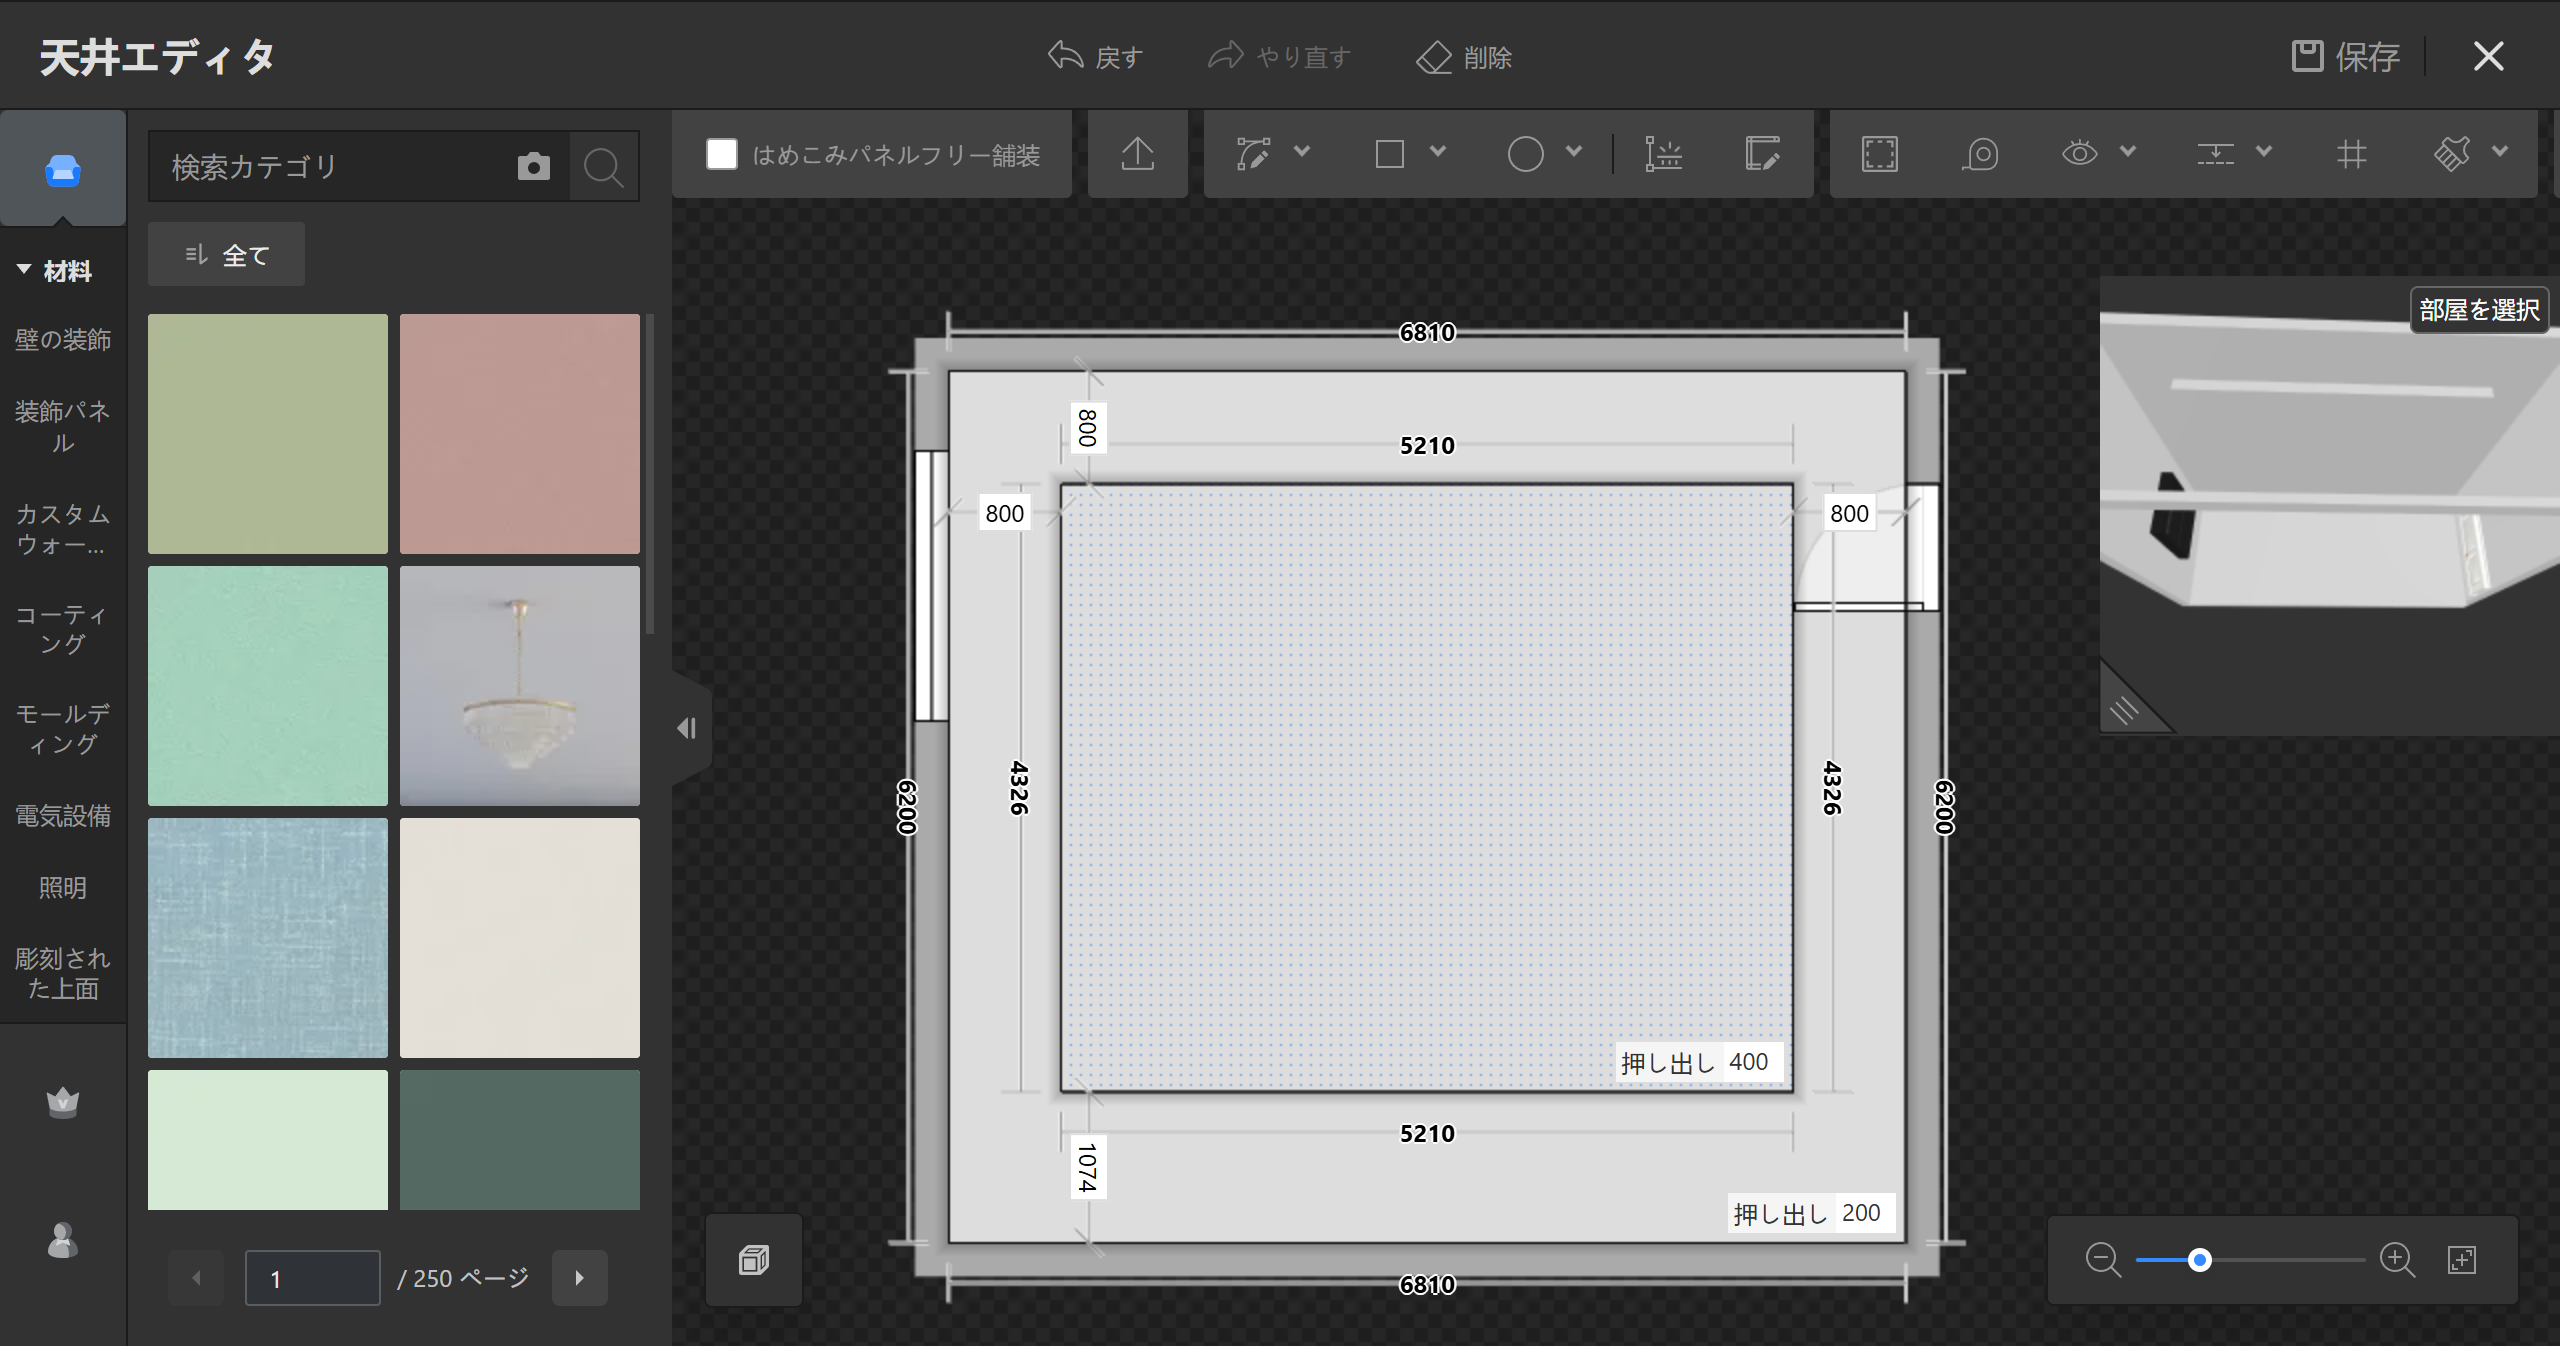Toggle the eye visibility icon
This screenshot has width=2560, height=1346.
coord(2080,154)
